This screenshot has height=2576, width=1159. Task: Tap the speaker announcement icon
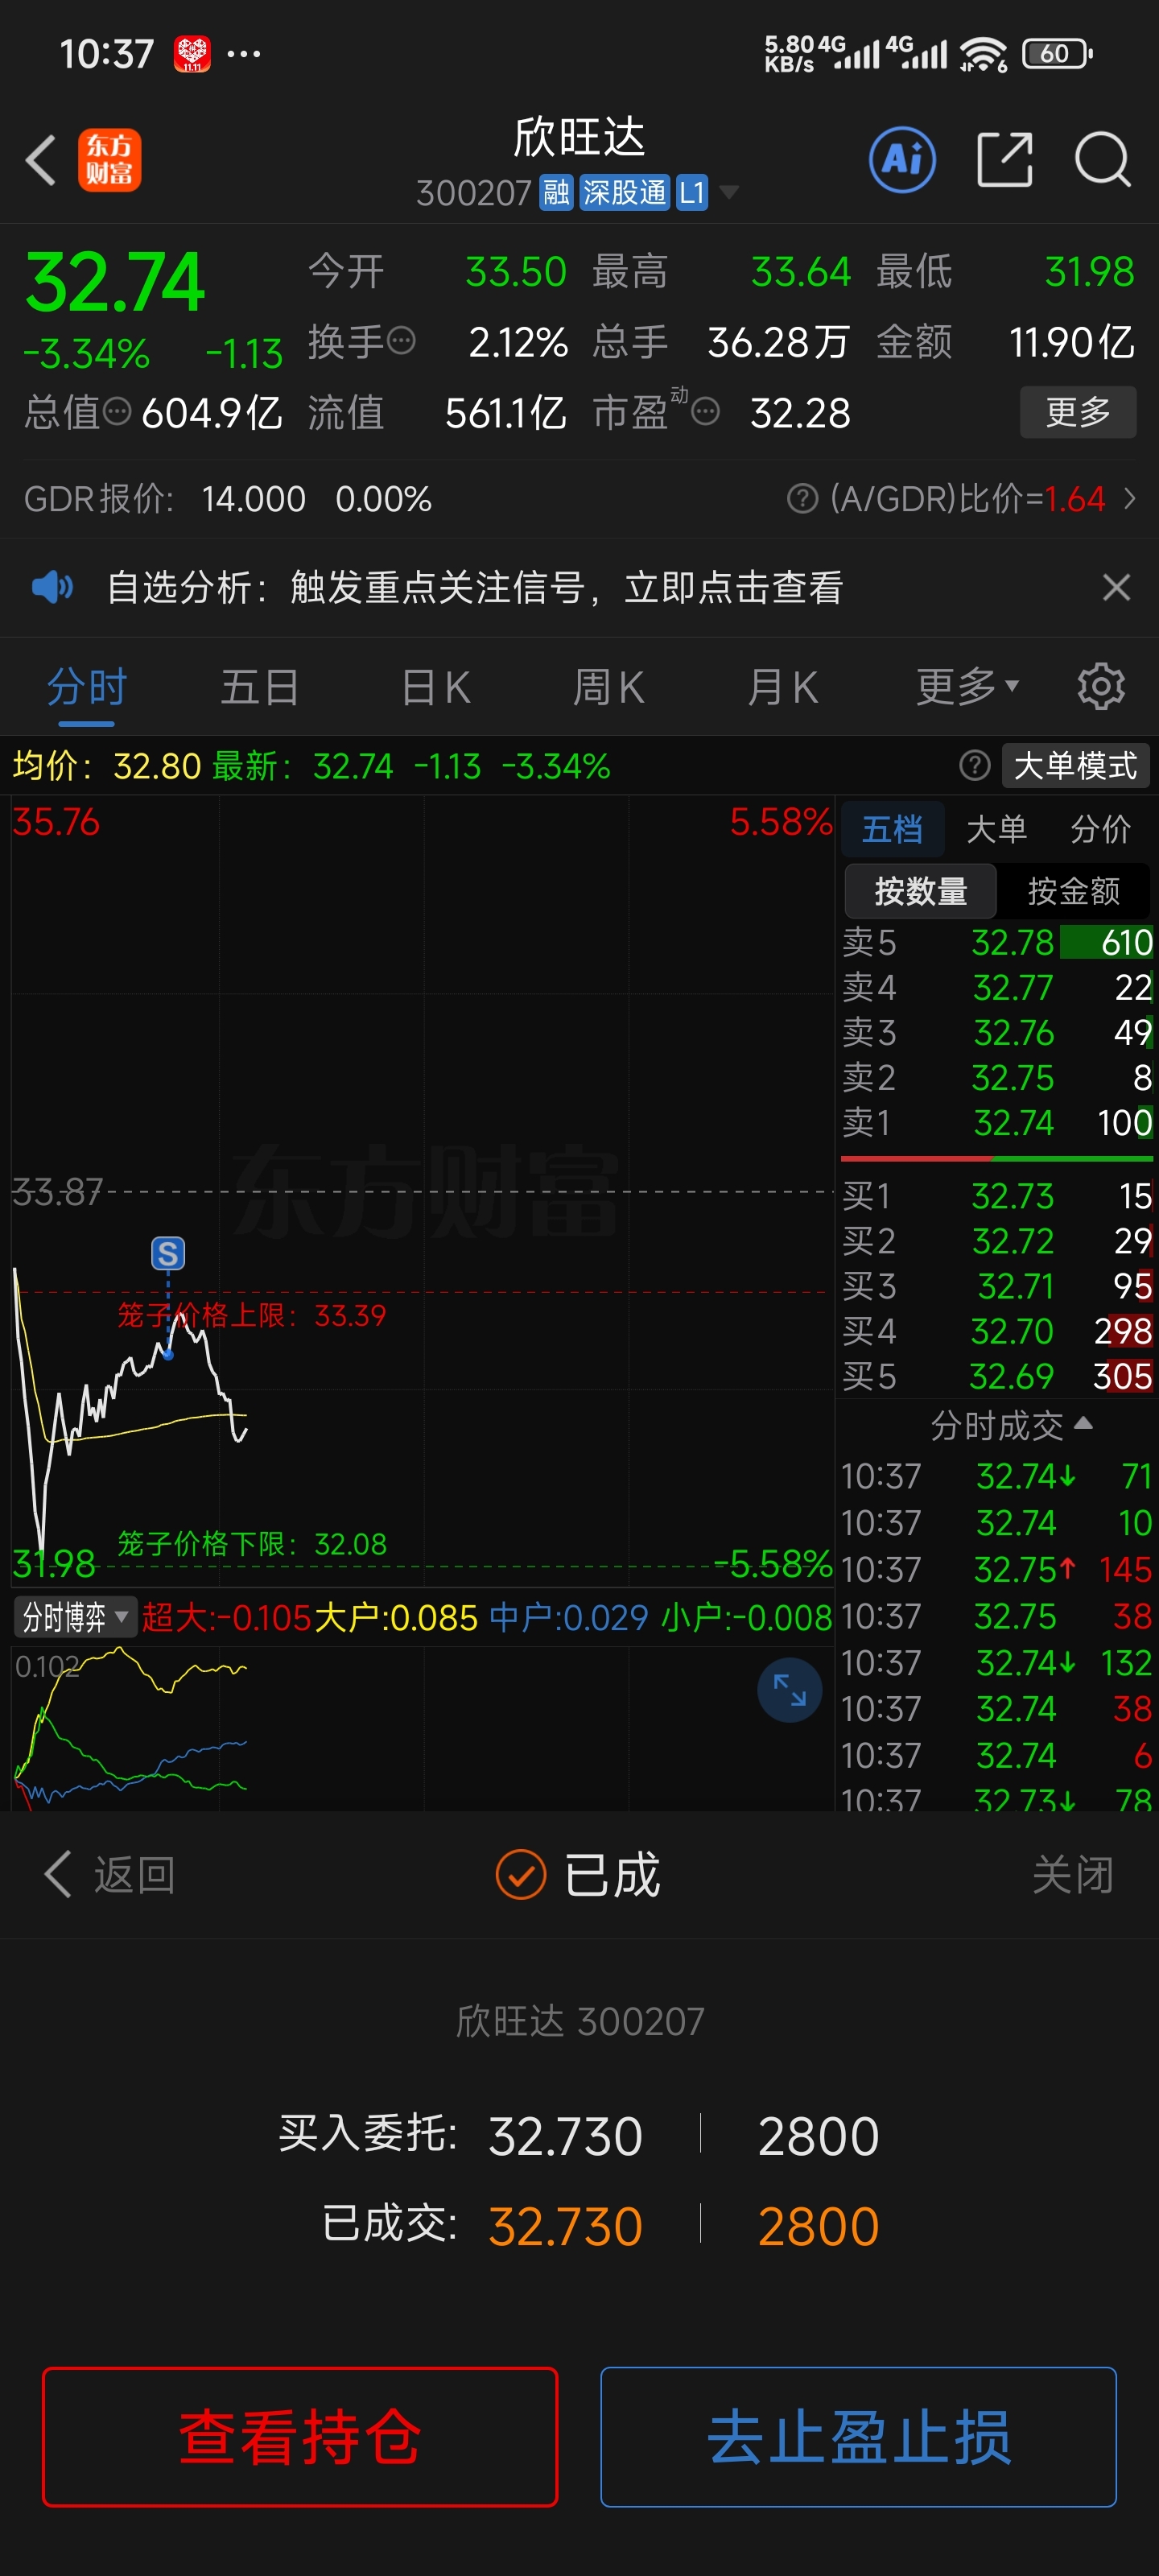pyautogui.click(x=52, y=587)
